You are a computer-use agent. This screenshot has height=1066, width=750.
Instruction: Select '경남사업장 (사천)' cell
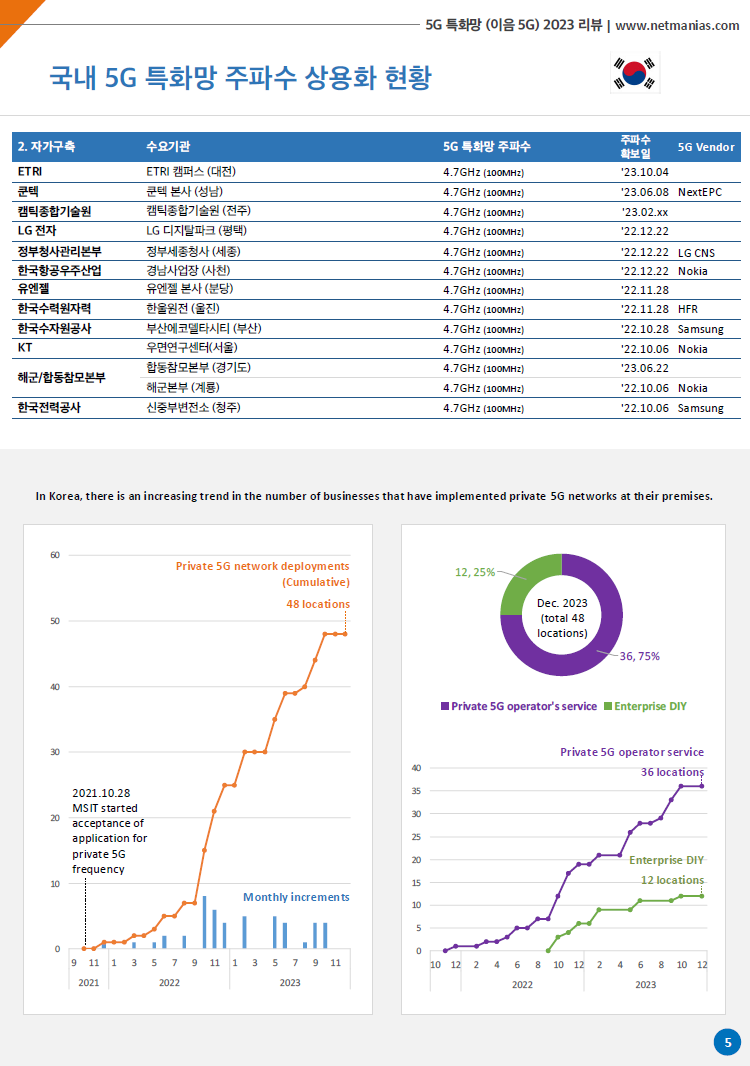pos(188,271)
